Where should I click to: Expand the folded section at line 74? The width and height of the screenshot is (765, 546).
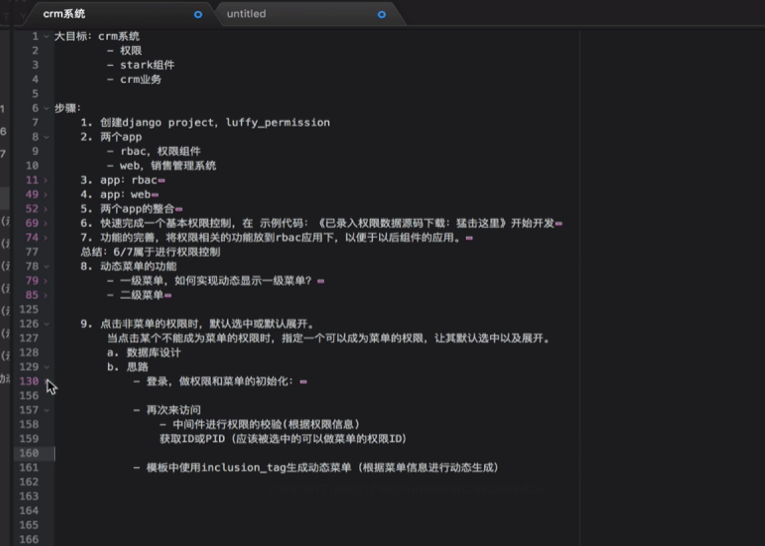tap(46, 238)
